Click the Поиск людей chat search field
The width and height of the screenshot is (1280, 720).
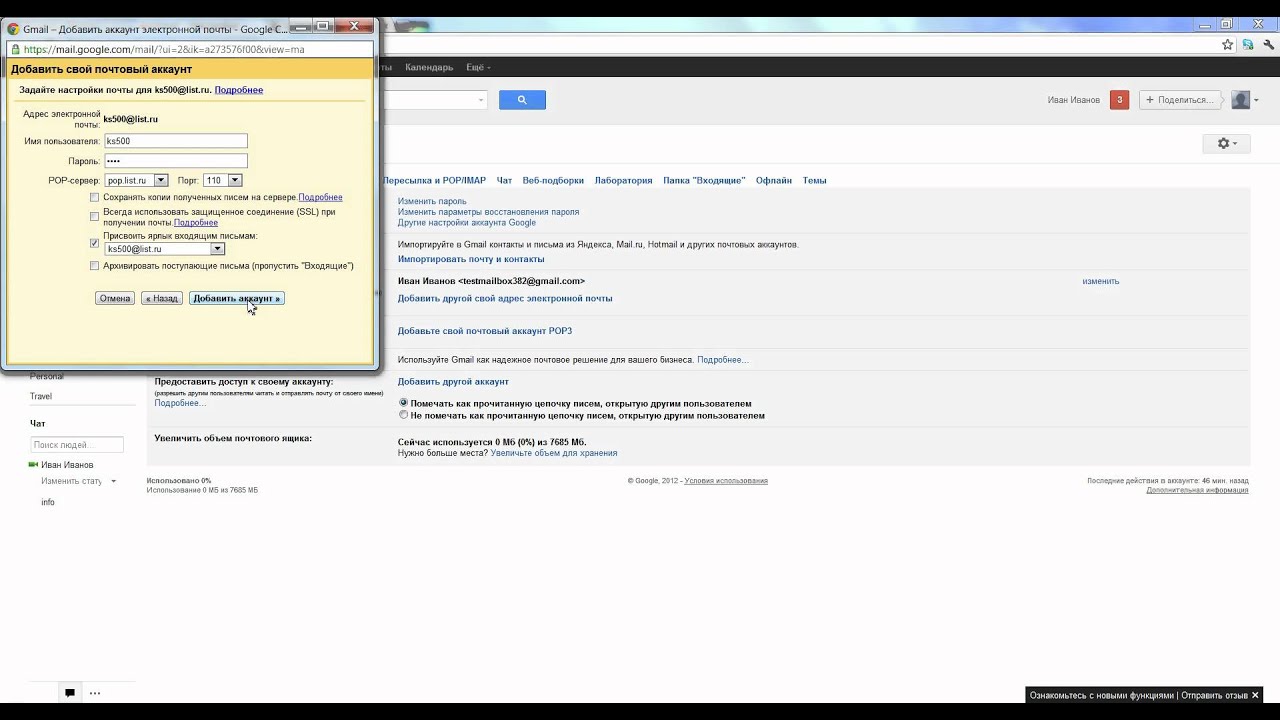(77, 444)
